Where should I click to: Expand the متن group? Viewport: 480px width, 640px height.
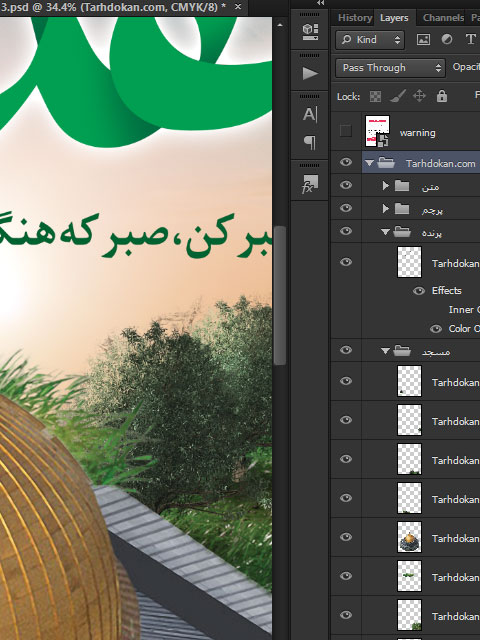[x=386, y=186]
